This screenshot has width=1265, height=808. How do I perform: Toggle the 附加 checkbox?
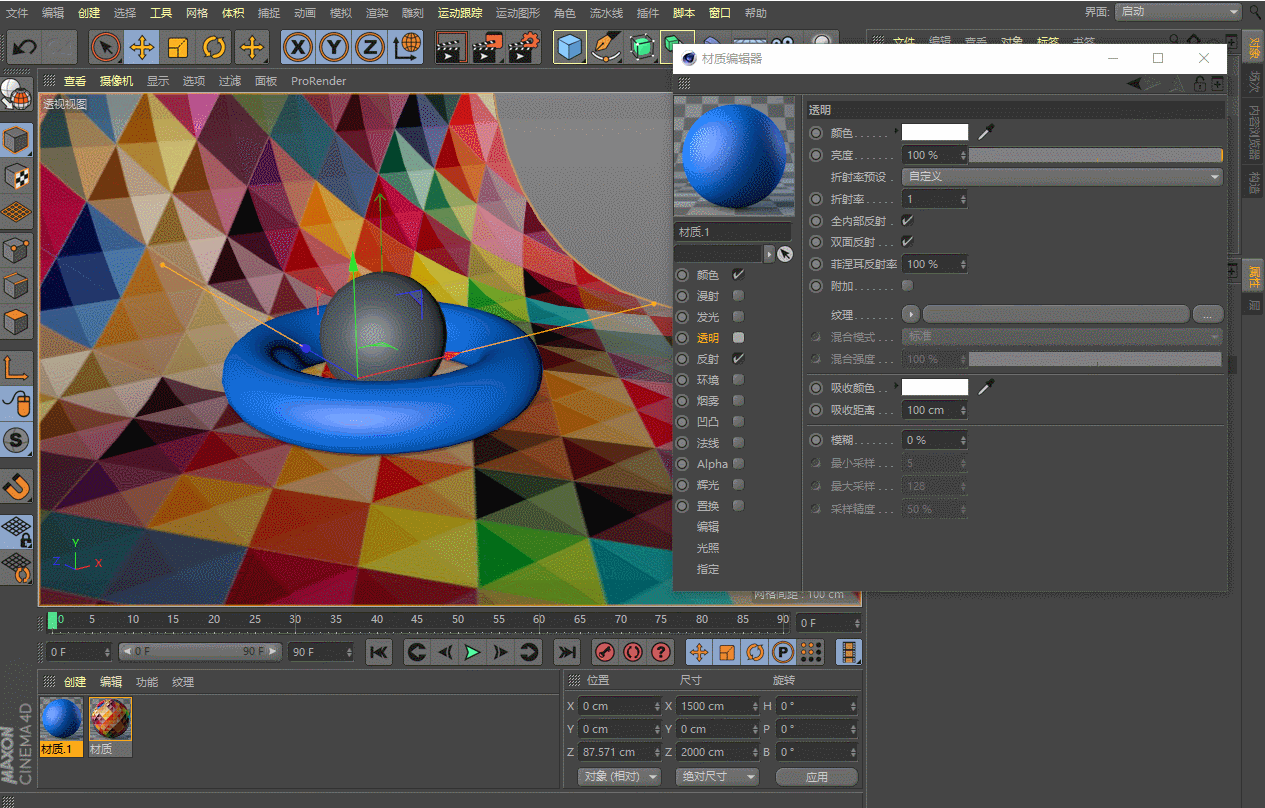click(907, 286)
